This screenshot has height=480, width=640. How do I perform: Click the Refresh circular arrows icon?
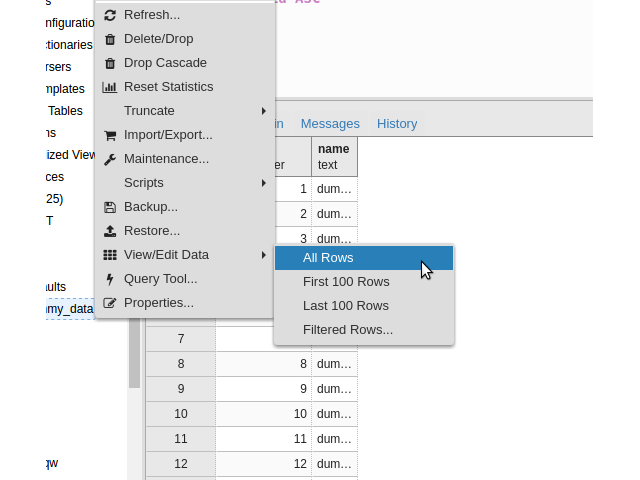pyautogui.click(x=110, y=15)
